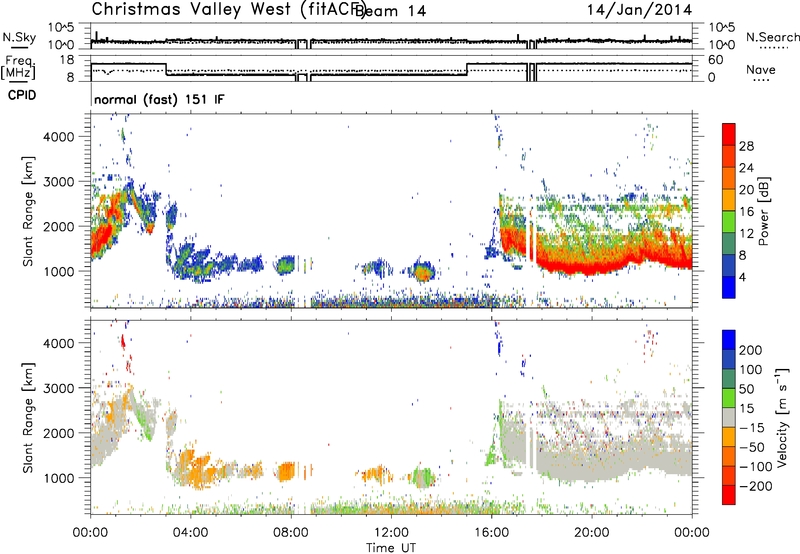
Task: Select the date '14/Jan/2014'
Action: coord(639,9)
